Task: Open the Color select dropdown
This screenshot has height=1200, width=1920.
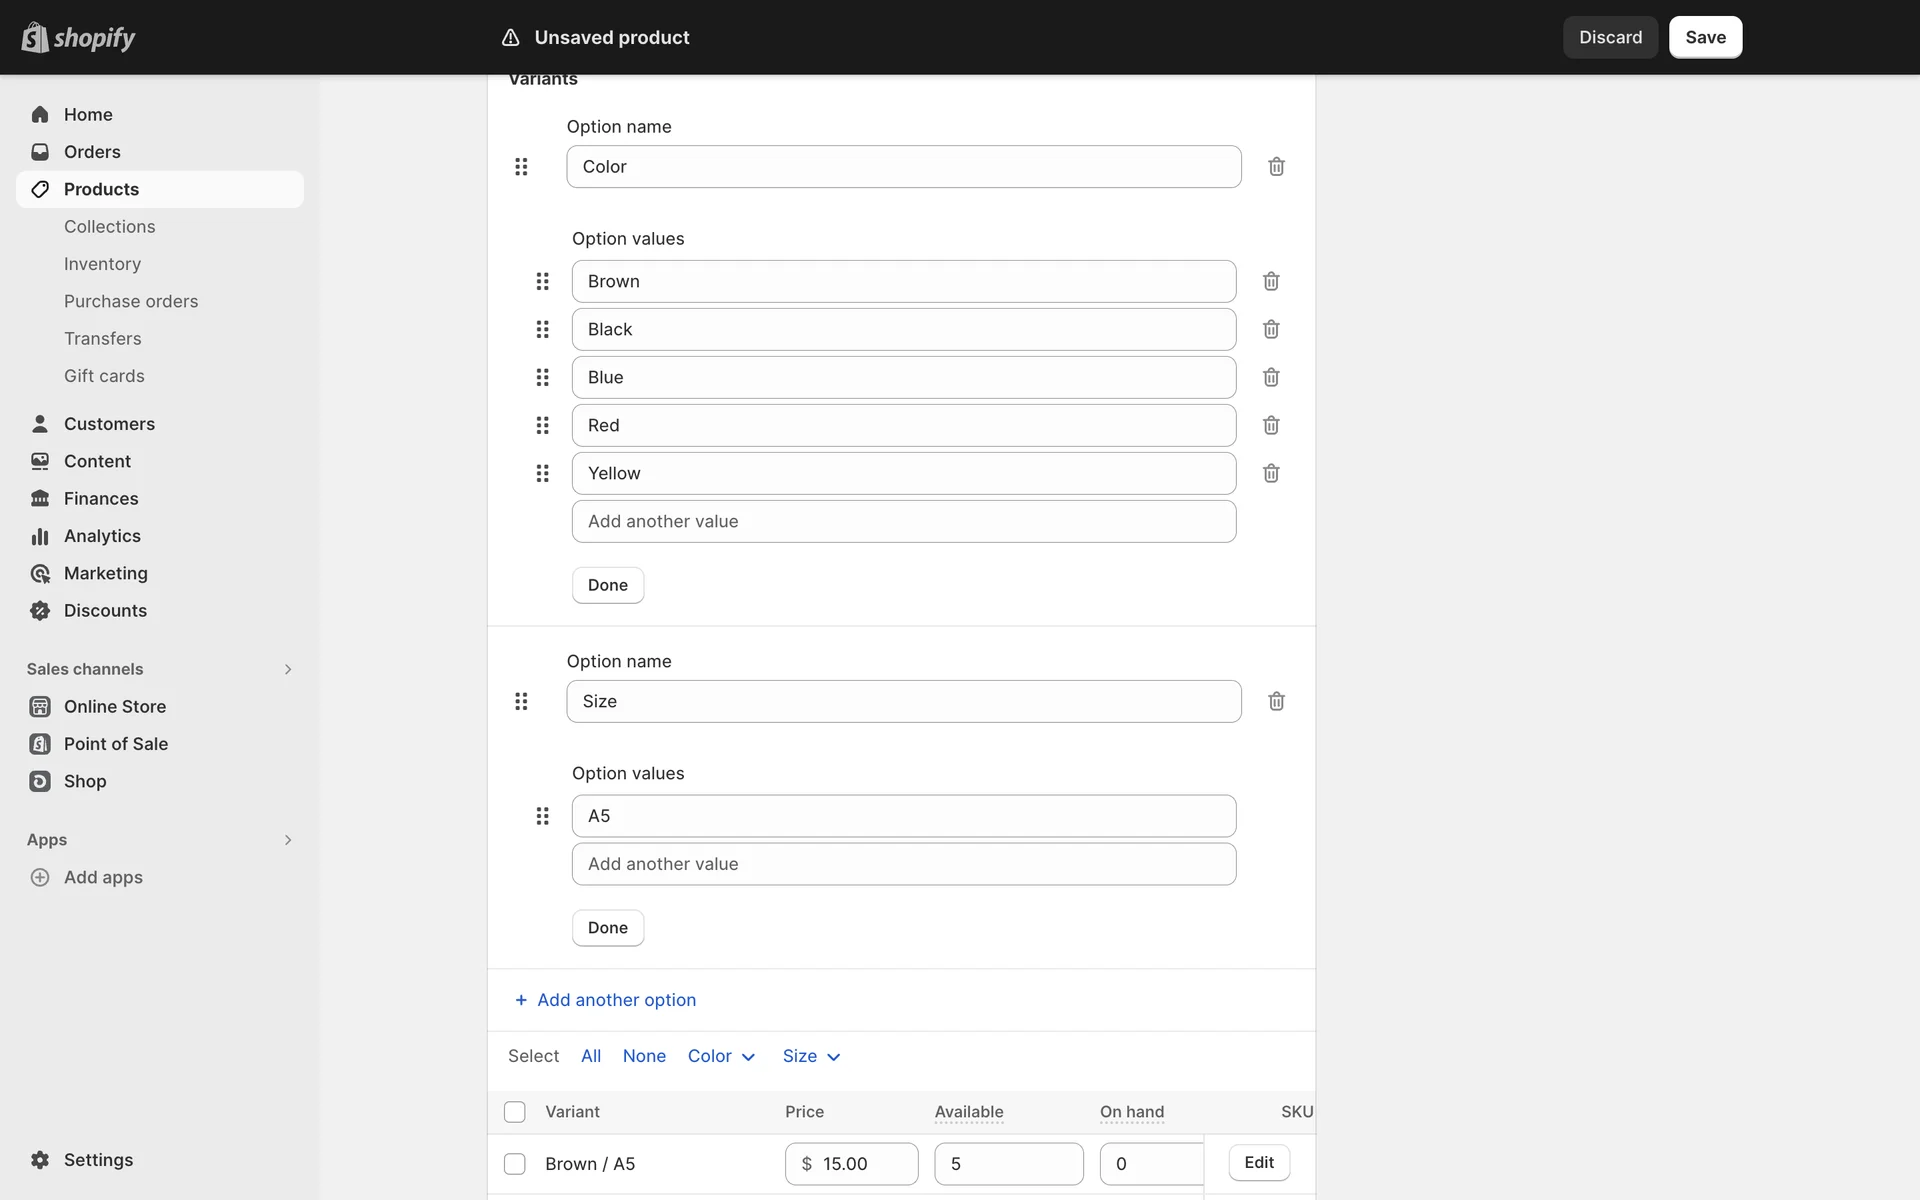Action: (721, 1056)
